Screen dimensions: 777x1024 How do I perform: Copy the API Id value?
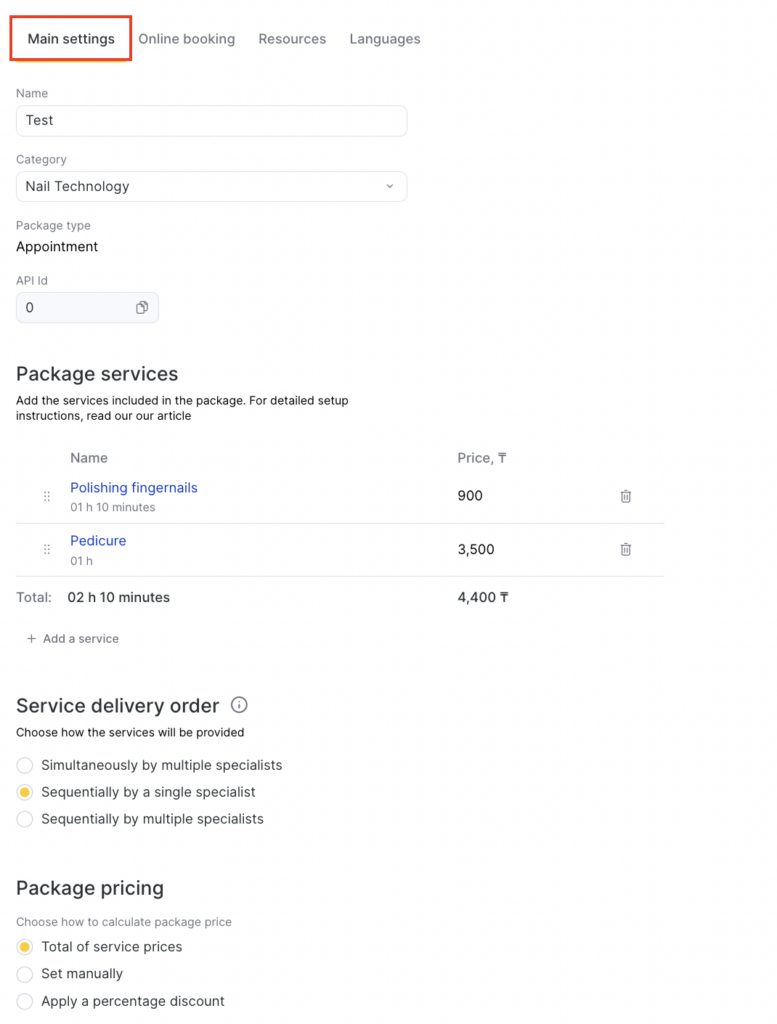[142, 308]
